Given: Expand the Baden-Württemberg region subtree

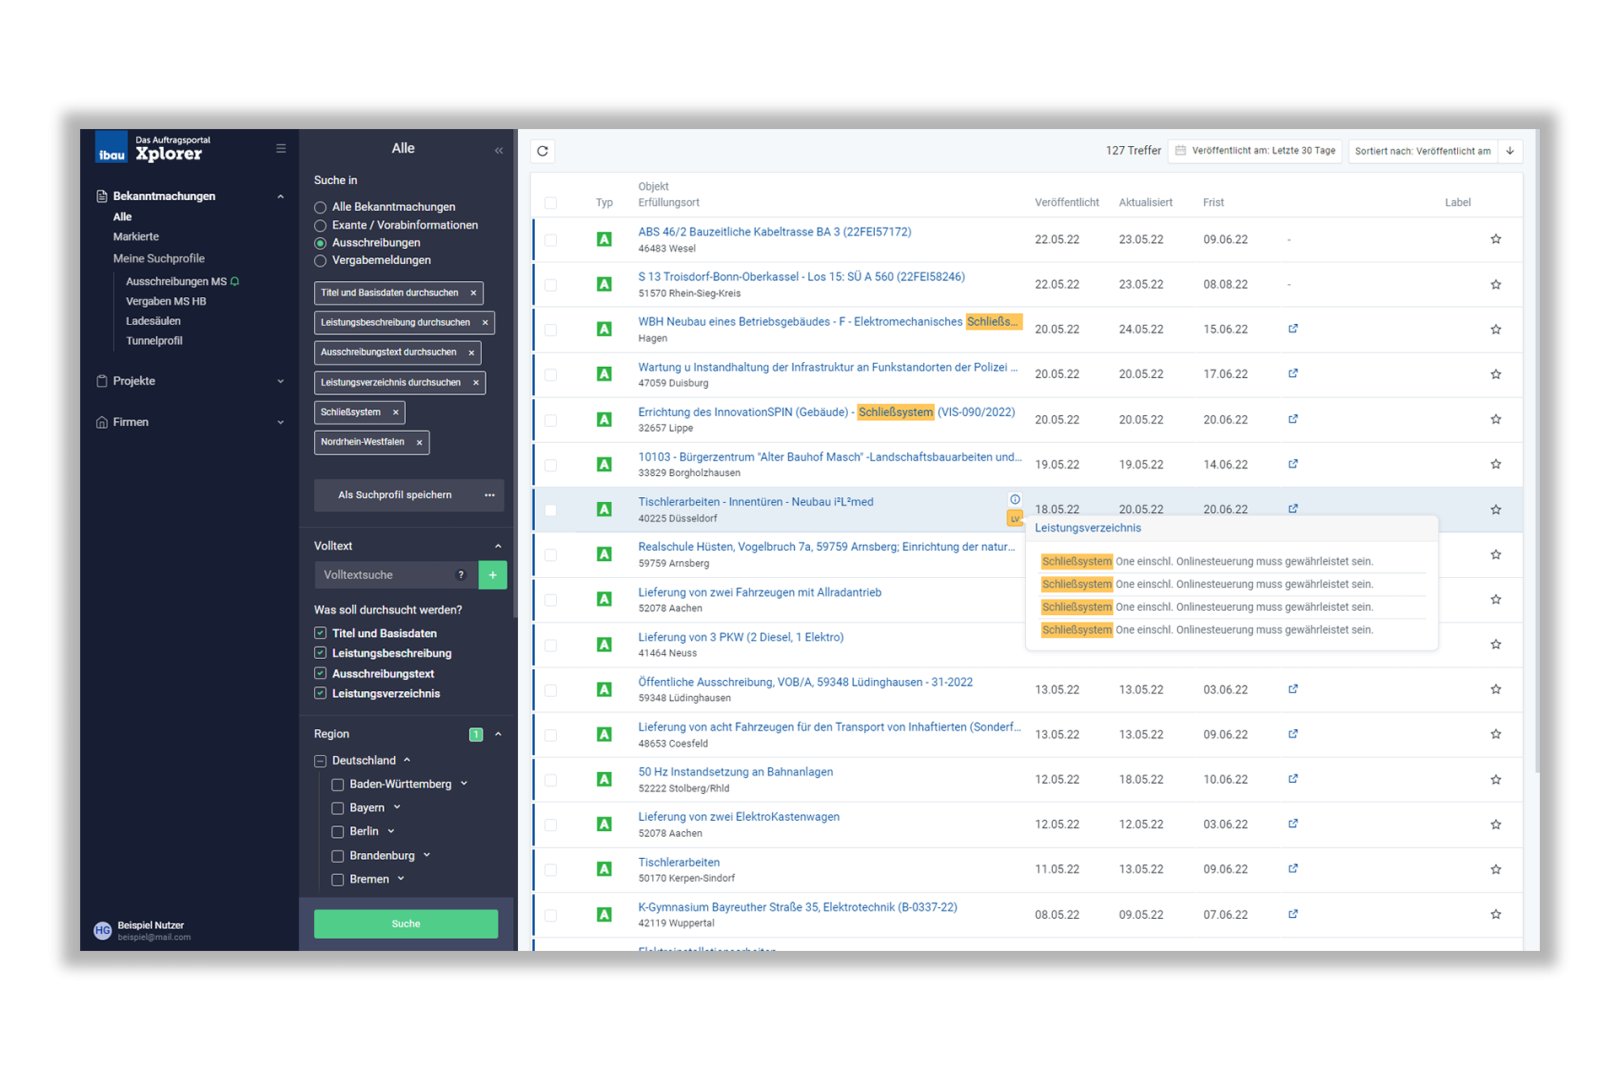Looking at the screenshot, I should (x=464, y=784).
